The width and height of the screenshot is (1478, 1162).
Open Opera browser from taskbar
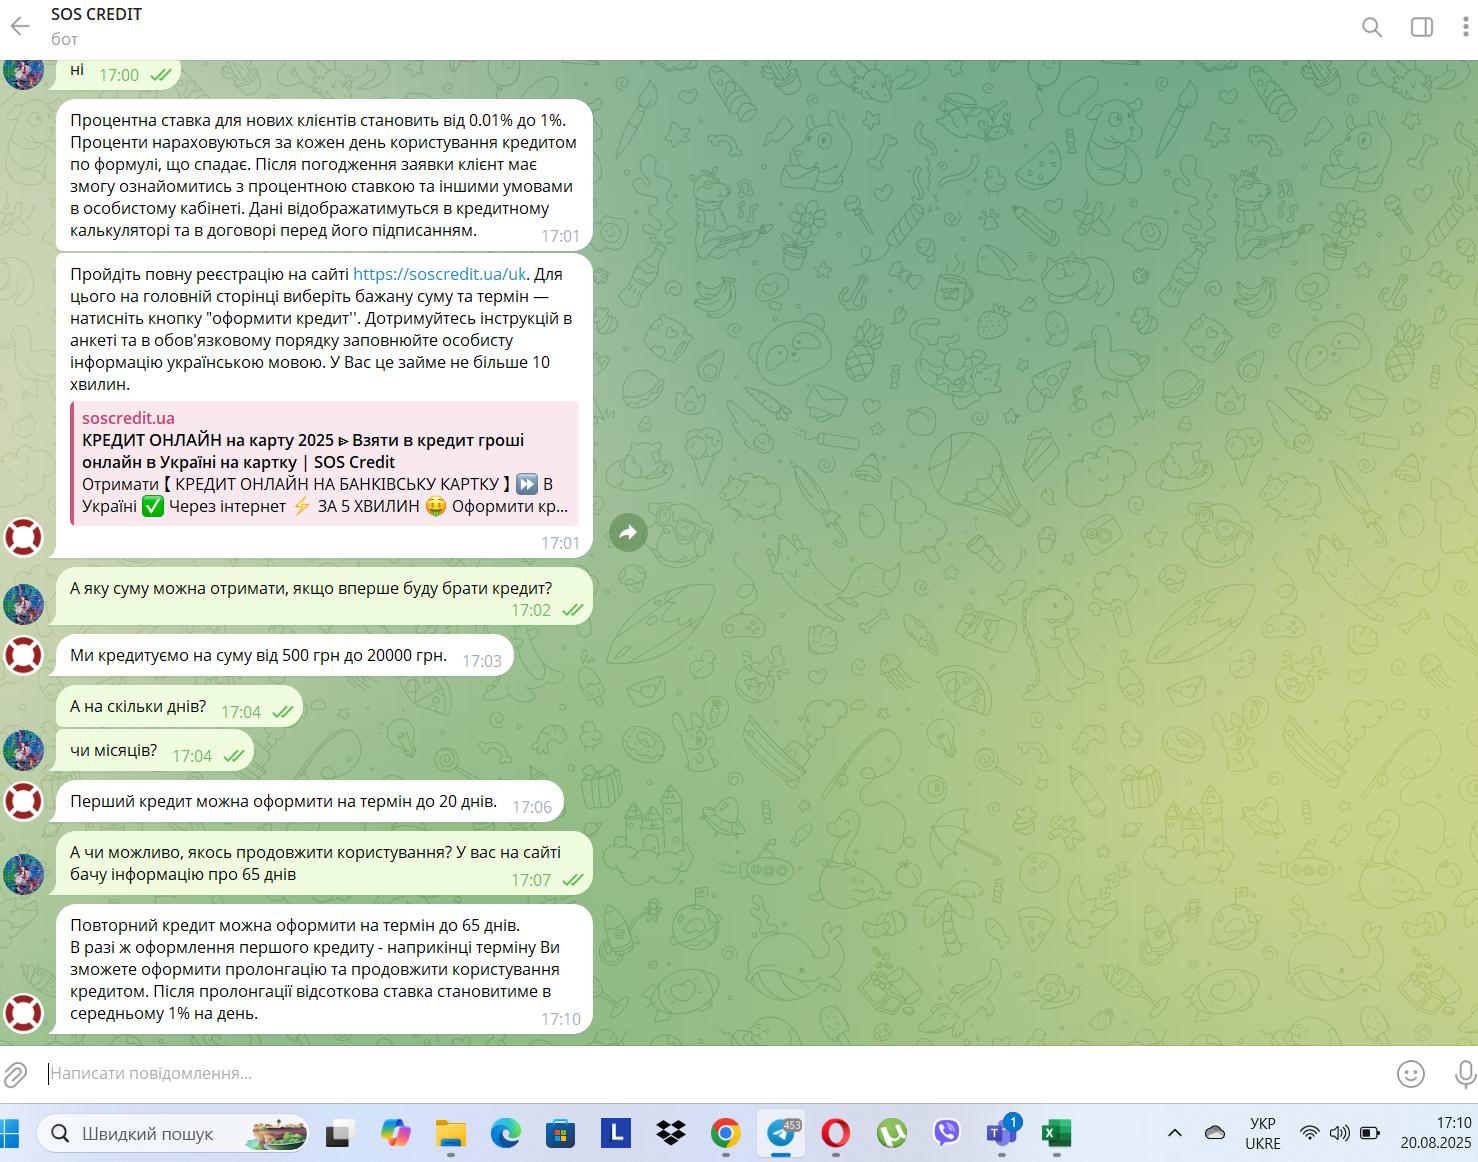pos(836,1133)
